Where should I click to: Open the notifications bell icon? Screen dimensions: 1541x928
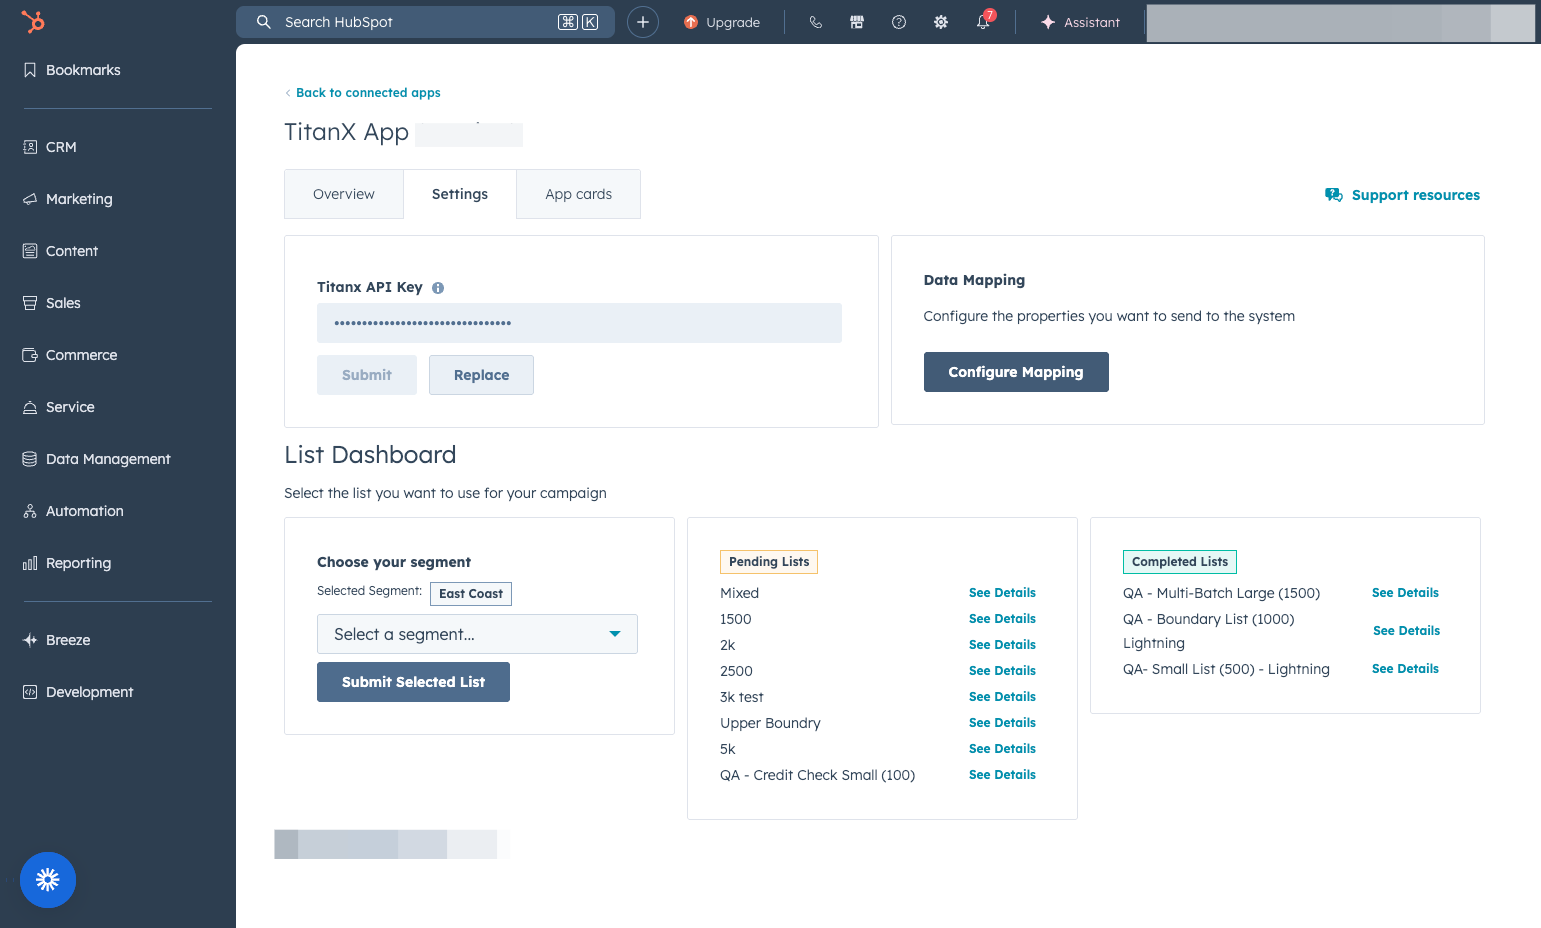984,22
